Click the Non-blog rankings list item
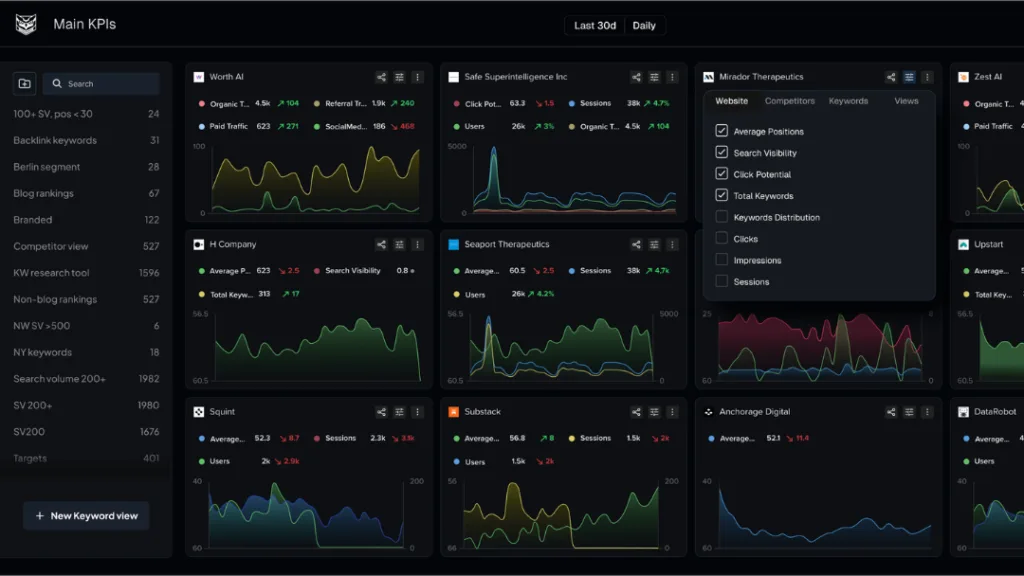Viewport: 1024px width, 576px height. point(86,299)
